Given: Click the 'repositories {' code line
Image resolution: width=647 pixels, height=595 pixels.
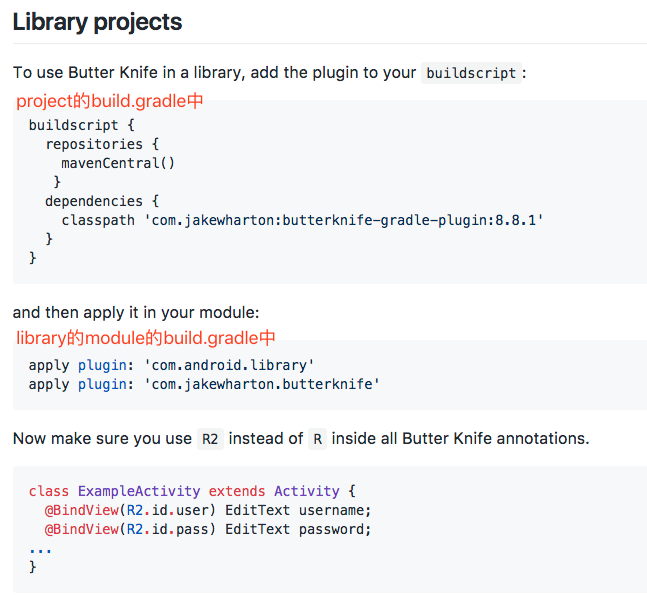Looking at the screenshot, I should pos(102,144).
